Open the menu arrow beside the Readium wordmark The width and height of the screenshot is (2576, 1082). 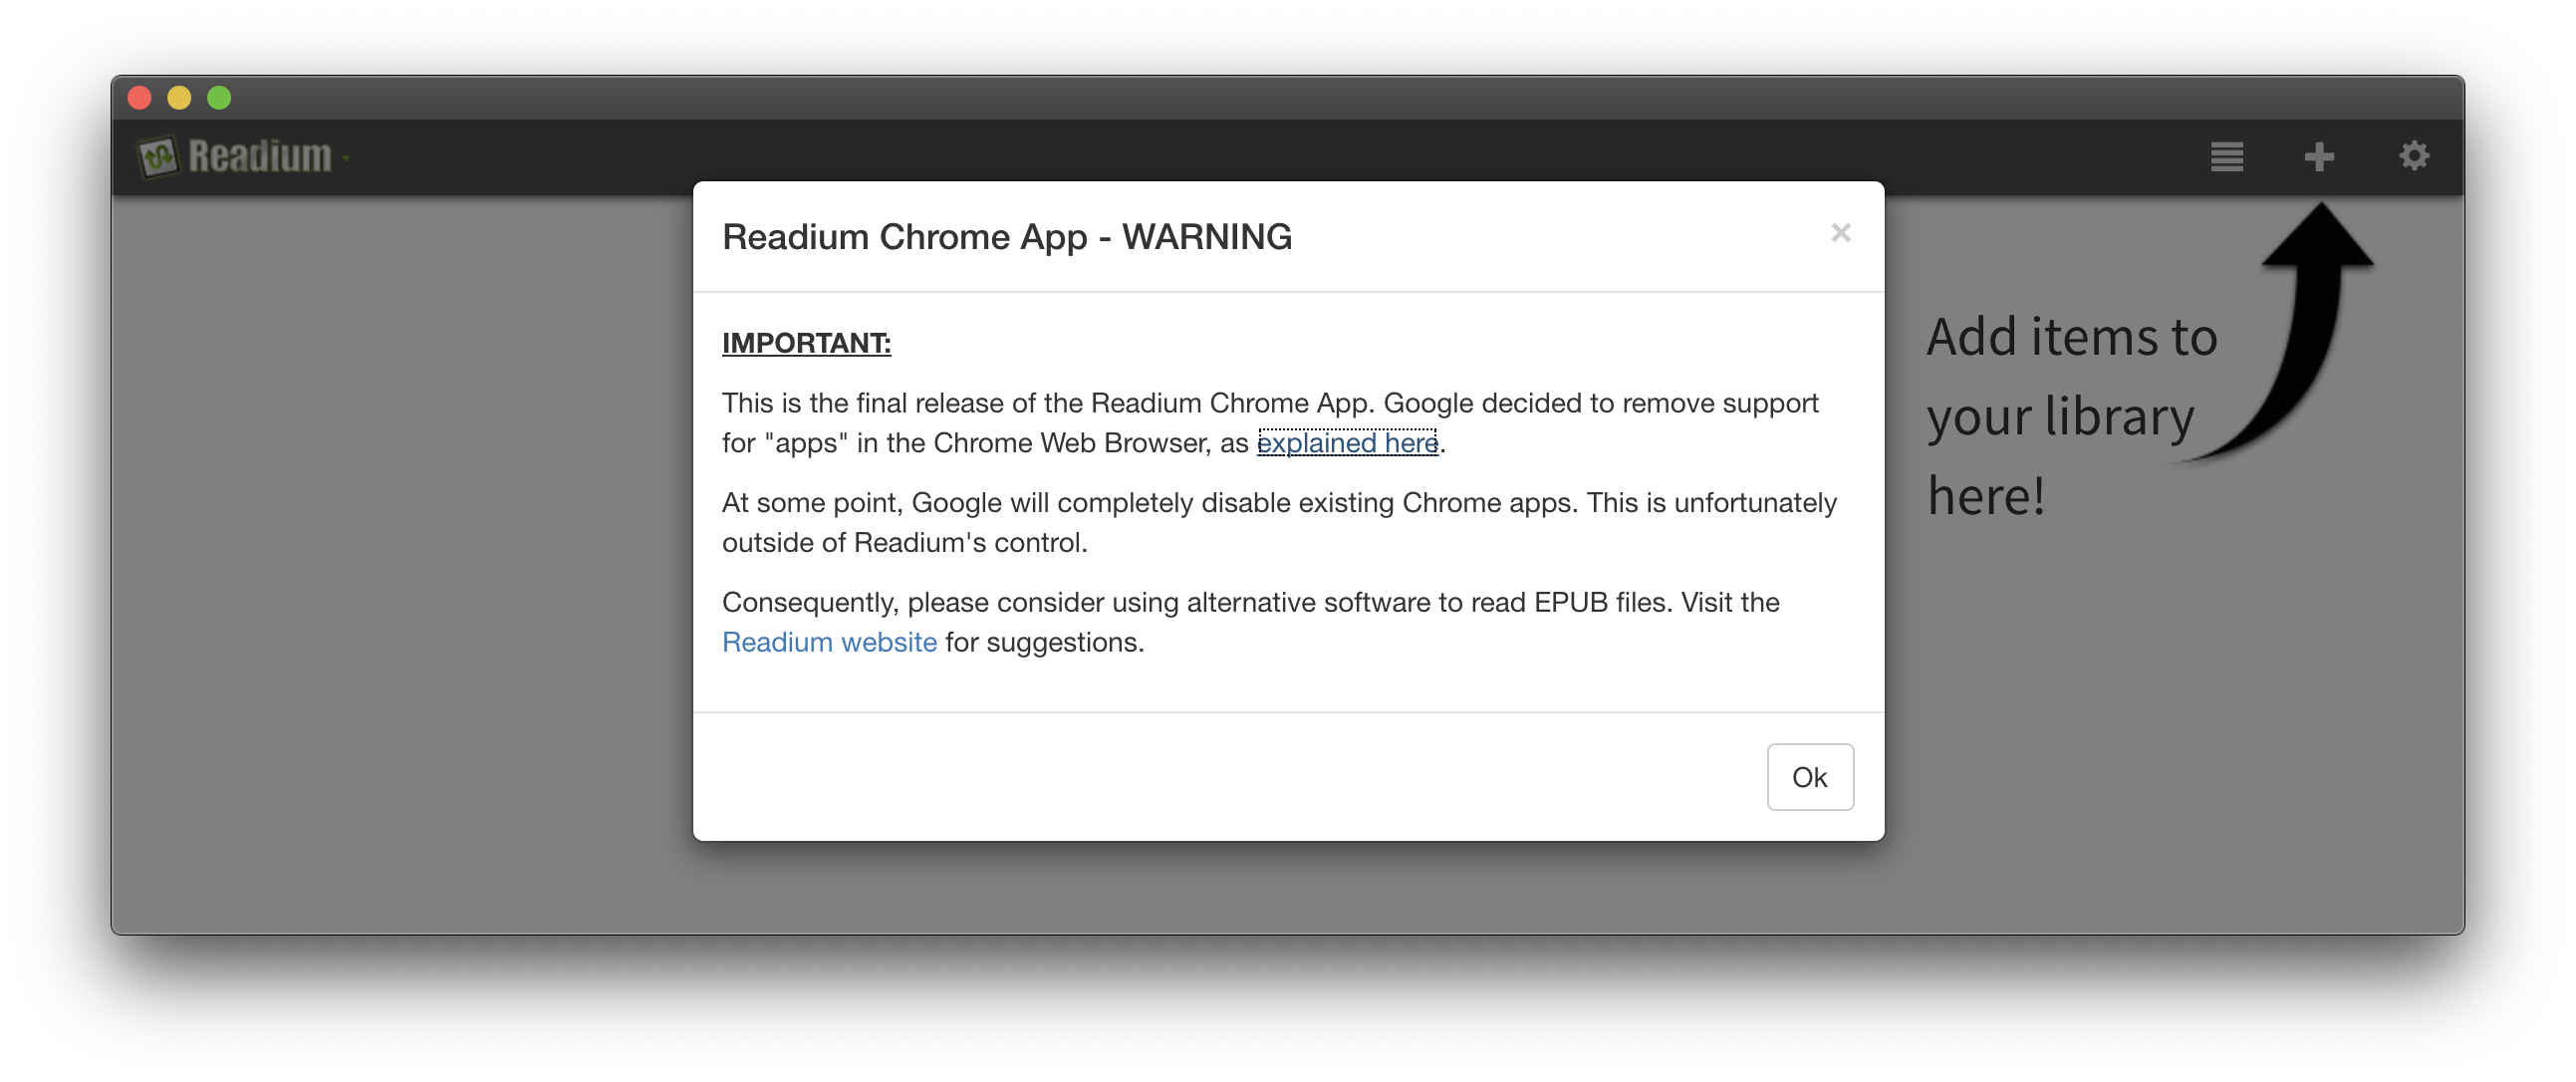coord(346,160)
